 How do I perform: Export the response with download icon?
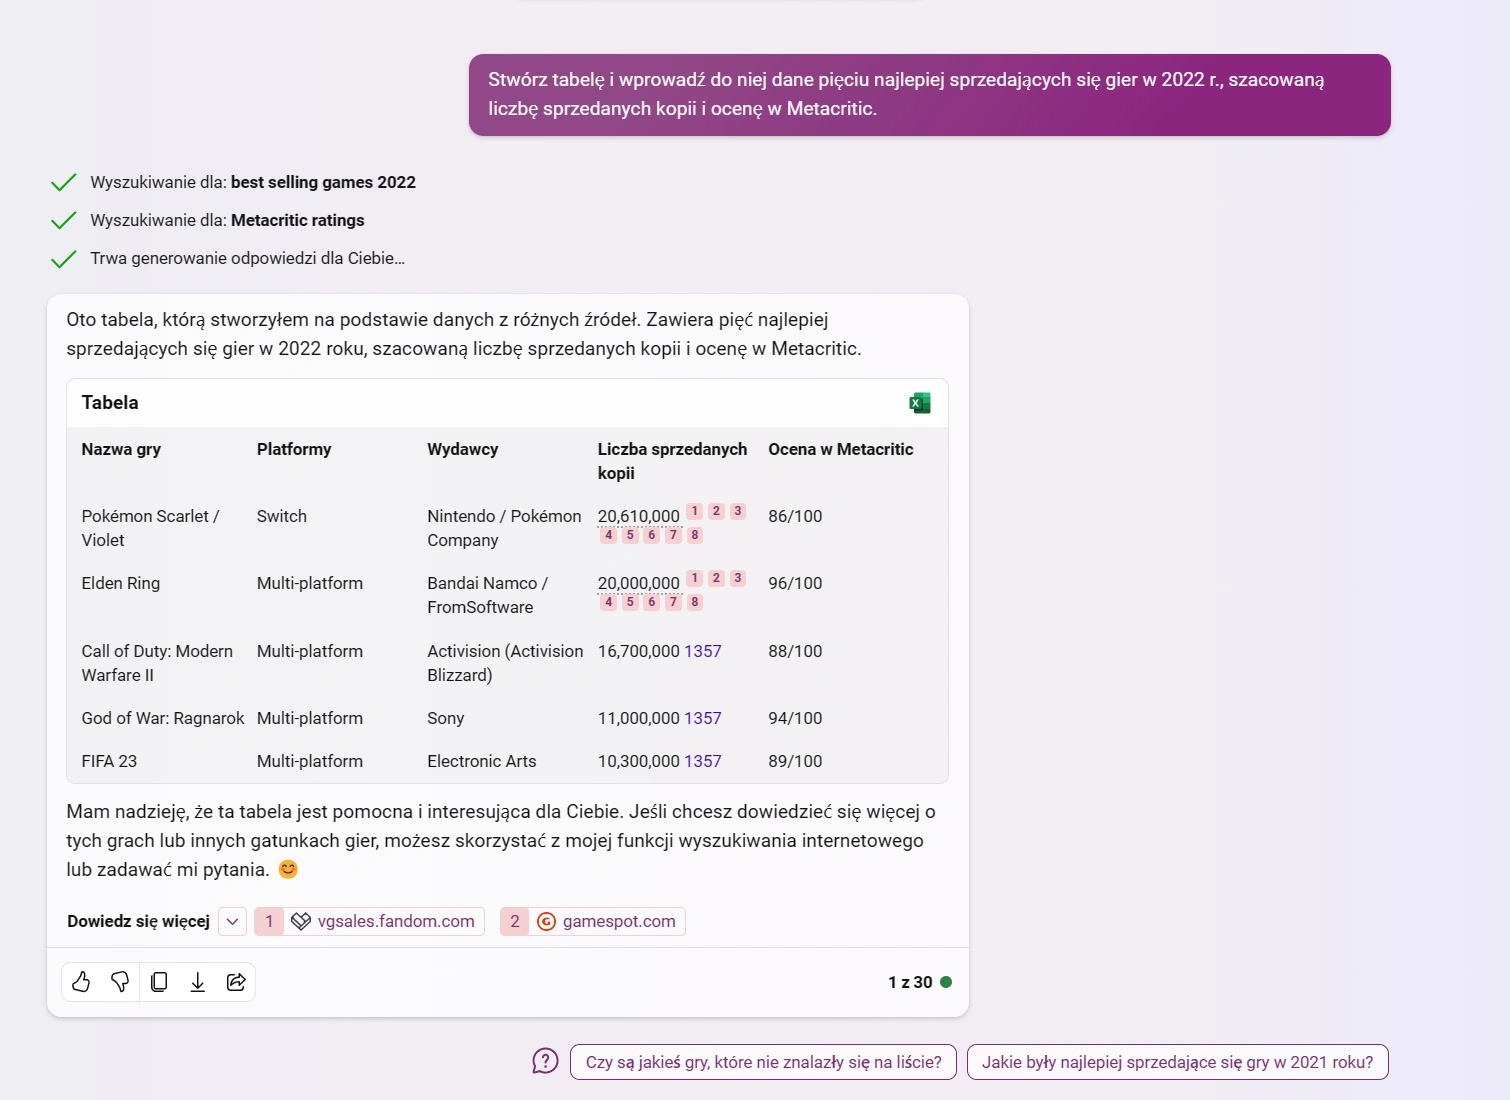[x=198, y=982]
